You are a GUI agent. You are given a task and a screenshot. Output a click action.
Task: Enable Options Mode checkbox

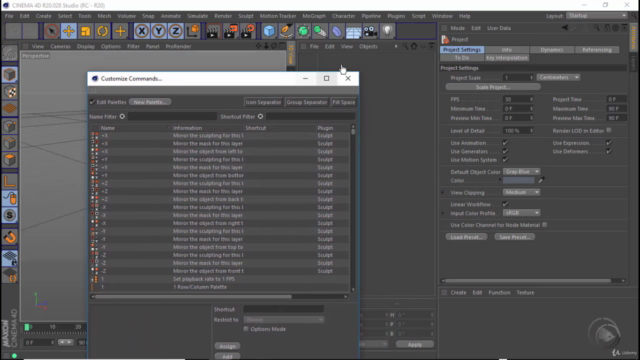[246, 329]
